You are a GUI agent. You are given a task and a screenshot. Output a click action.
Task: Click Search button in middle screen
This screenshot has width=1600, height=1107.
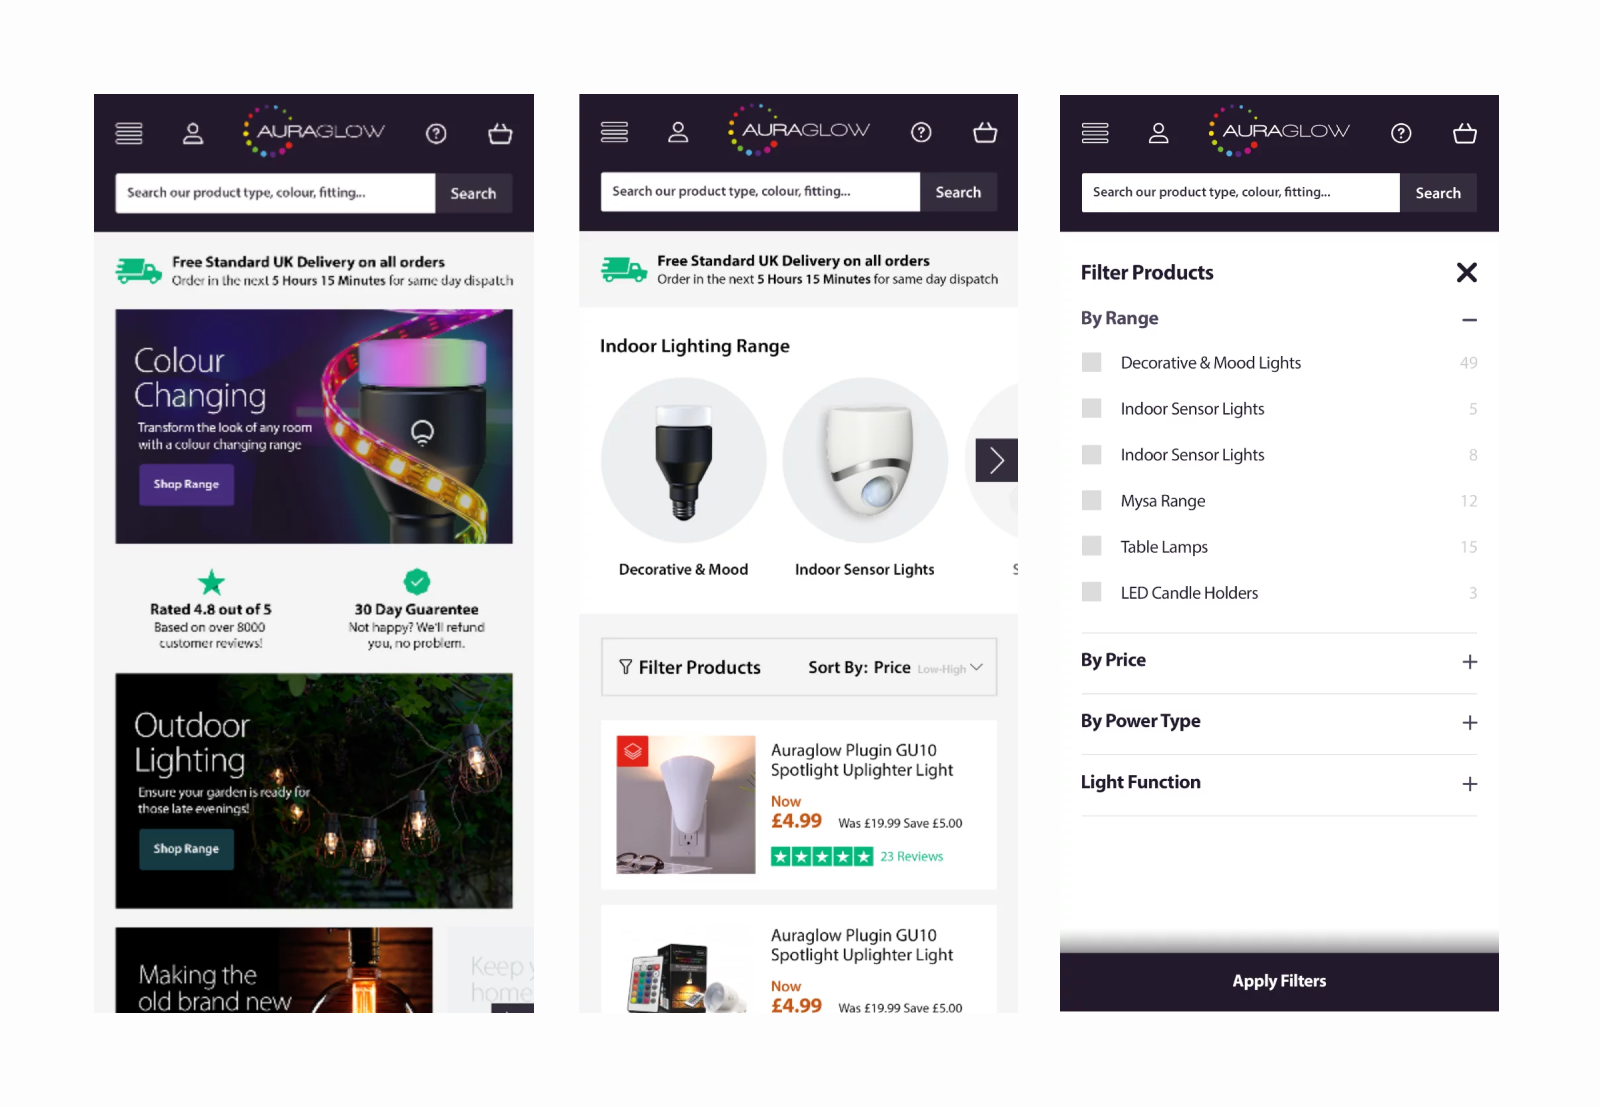(958, 192)
